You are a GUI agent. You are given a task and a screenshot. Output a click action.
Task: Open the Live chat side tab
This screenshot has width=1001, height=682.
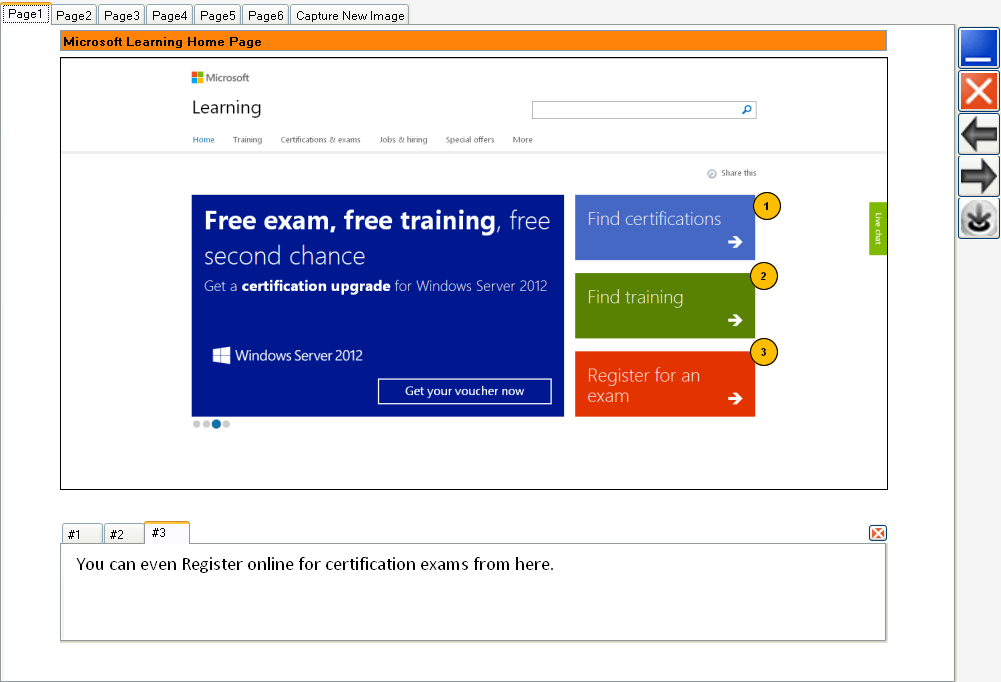pos(878,228)
